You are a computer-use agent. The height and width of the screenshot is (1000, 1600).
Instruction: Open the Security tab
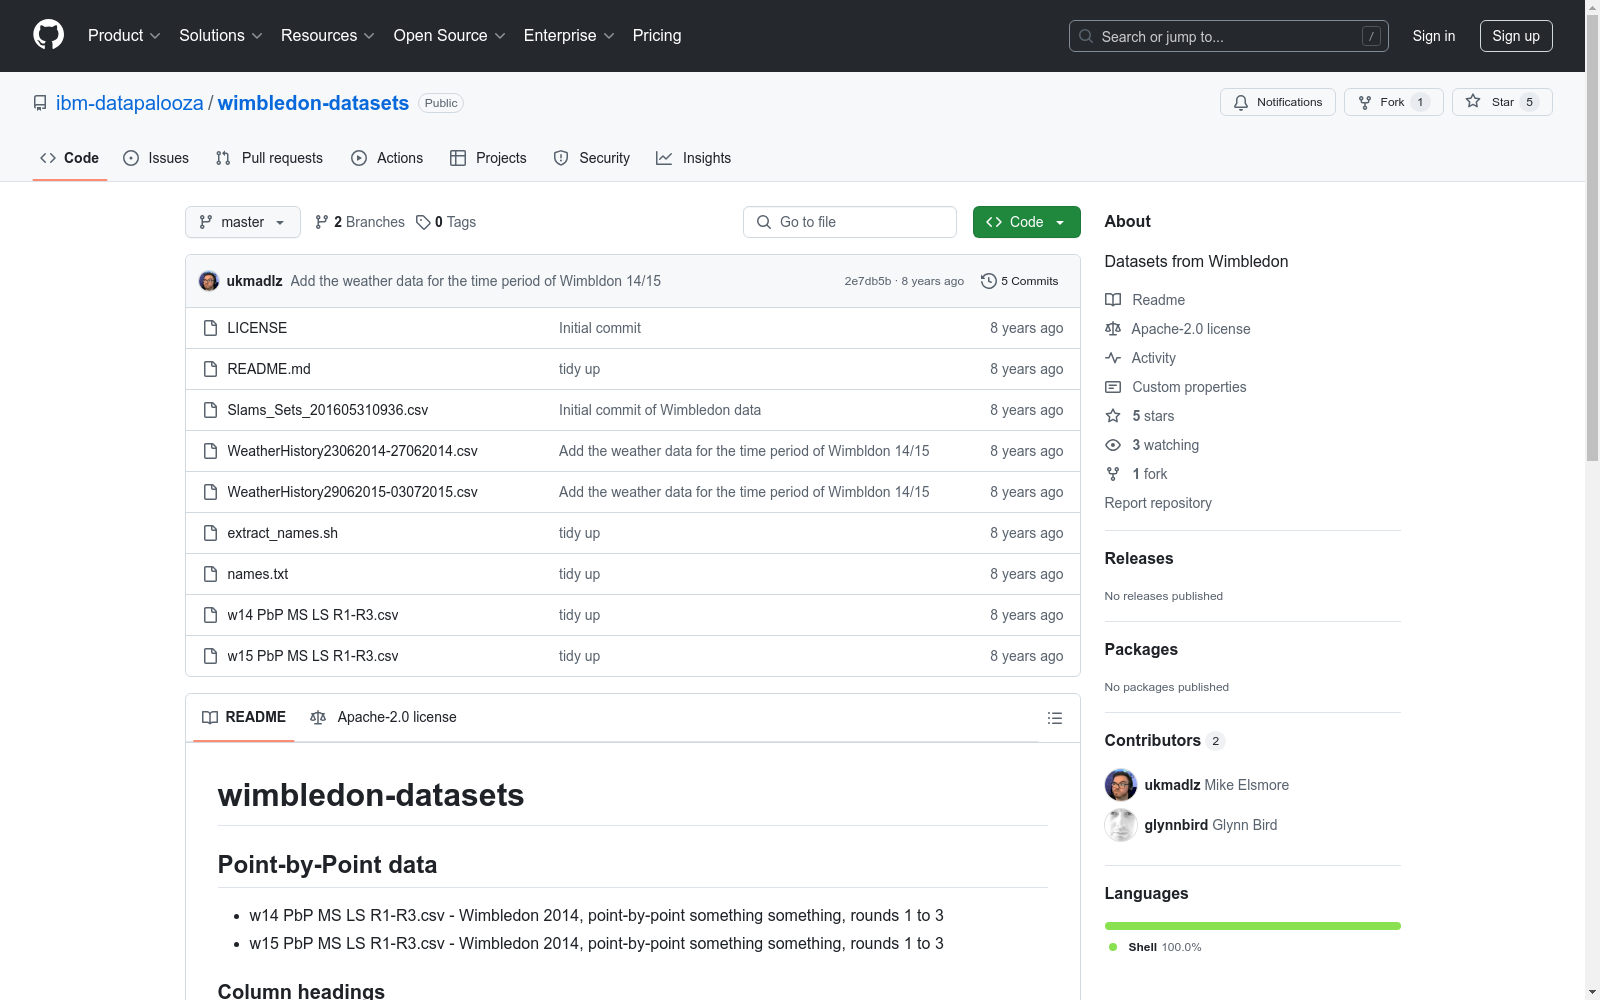click(x=592, y=158)
